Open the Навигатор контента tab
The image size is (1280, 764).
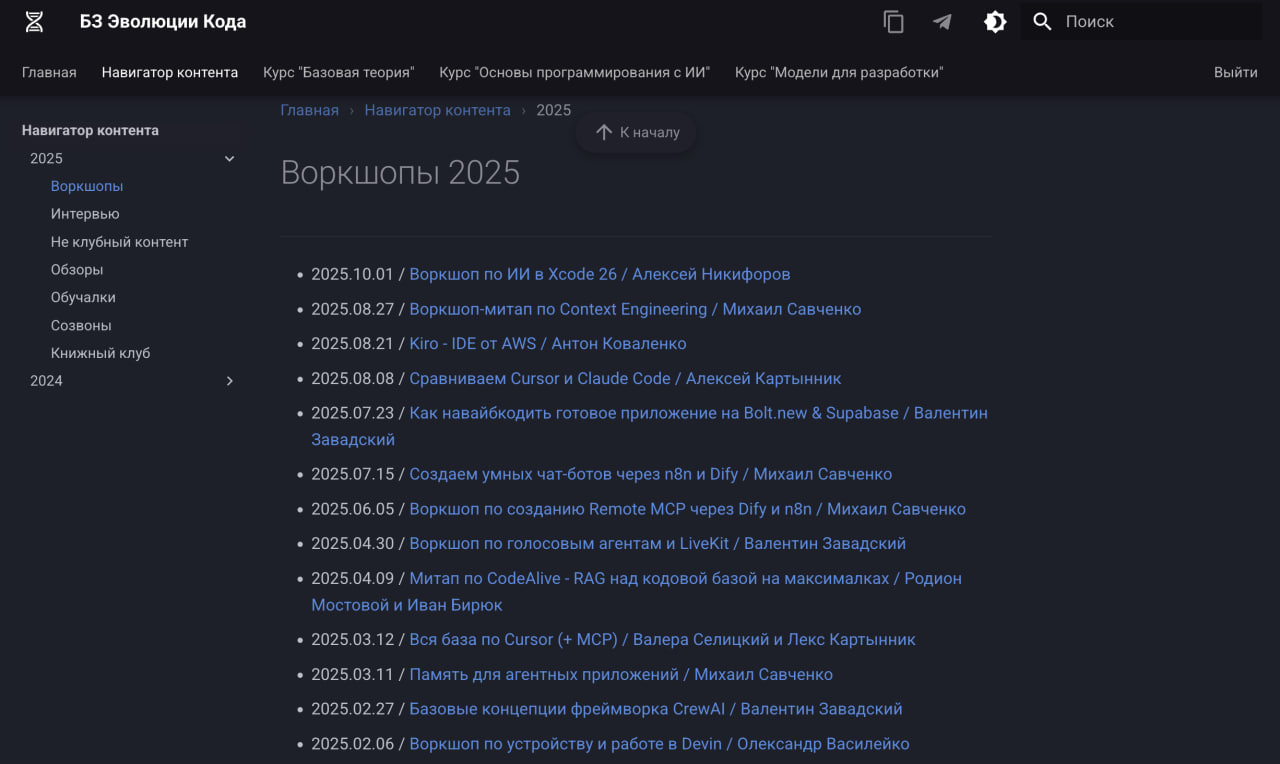pos(170,72)
